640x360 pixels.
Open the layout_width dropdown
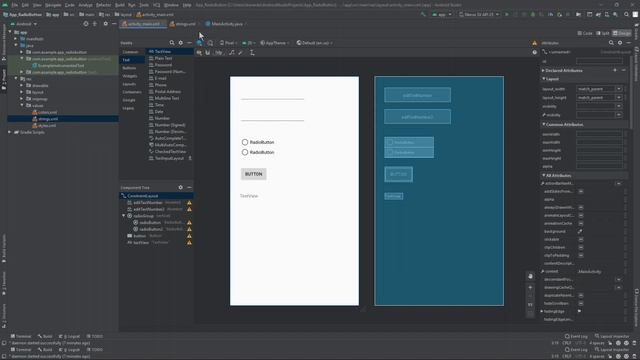[x=619, y=89]
